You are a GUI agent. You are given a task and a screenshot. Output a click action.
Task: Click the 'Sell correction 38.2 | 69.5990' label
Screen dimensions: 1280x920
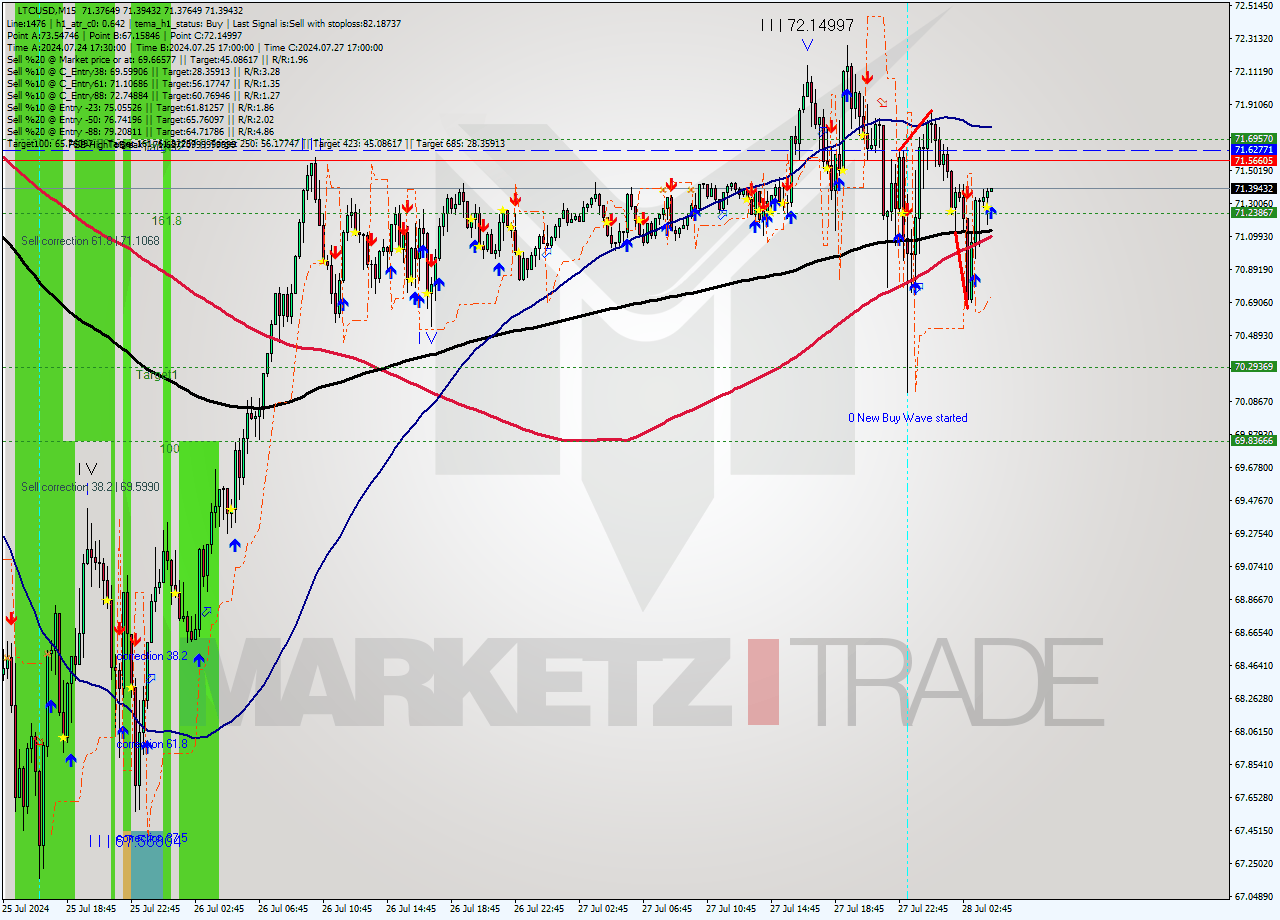(90, 487)
